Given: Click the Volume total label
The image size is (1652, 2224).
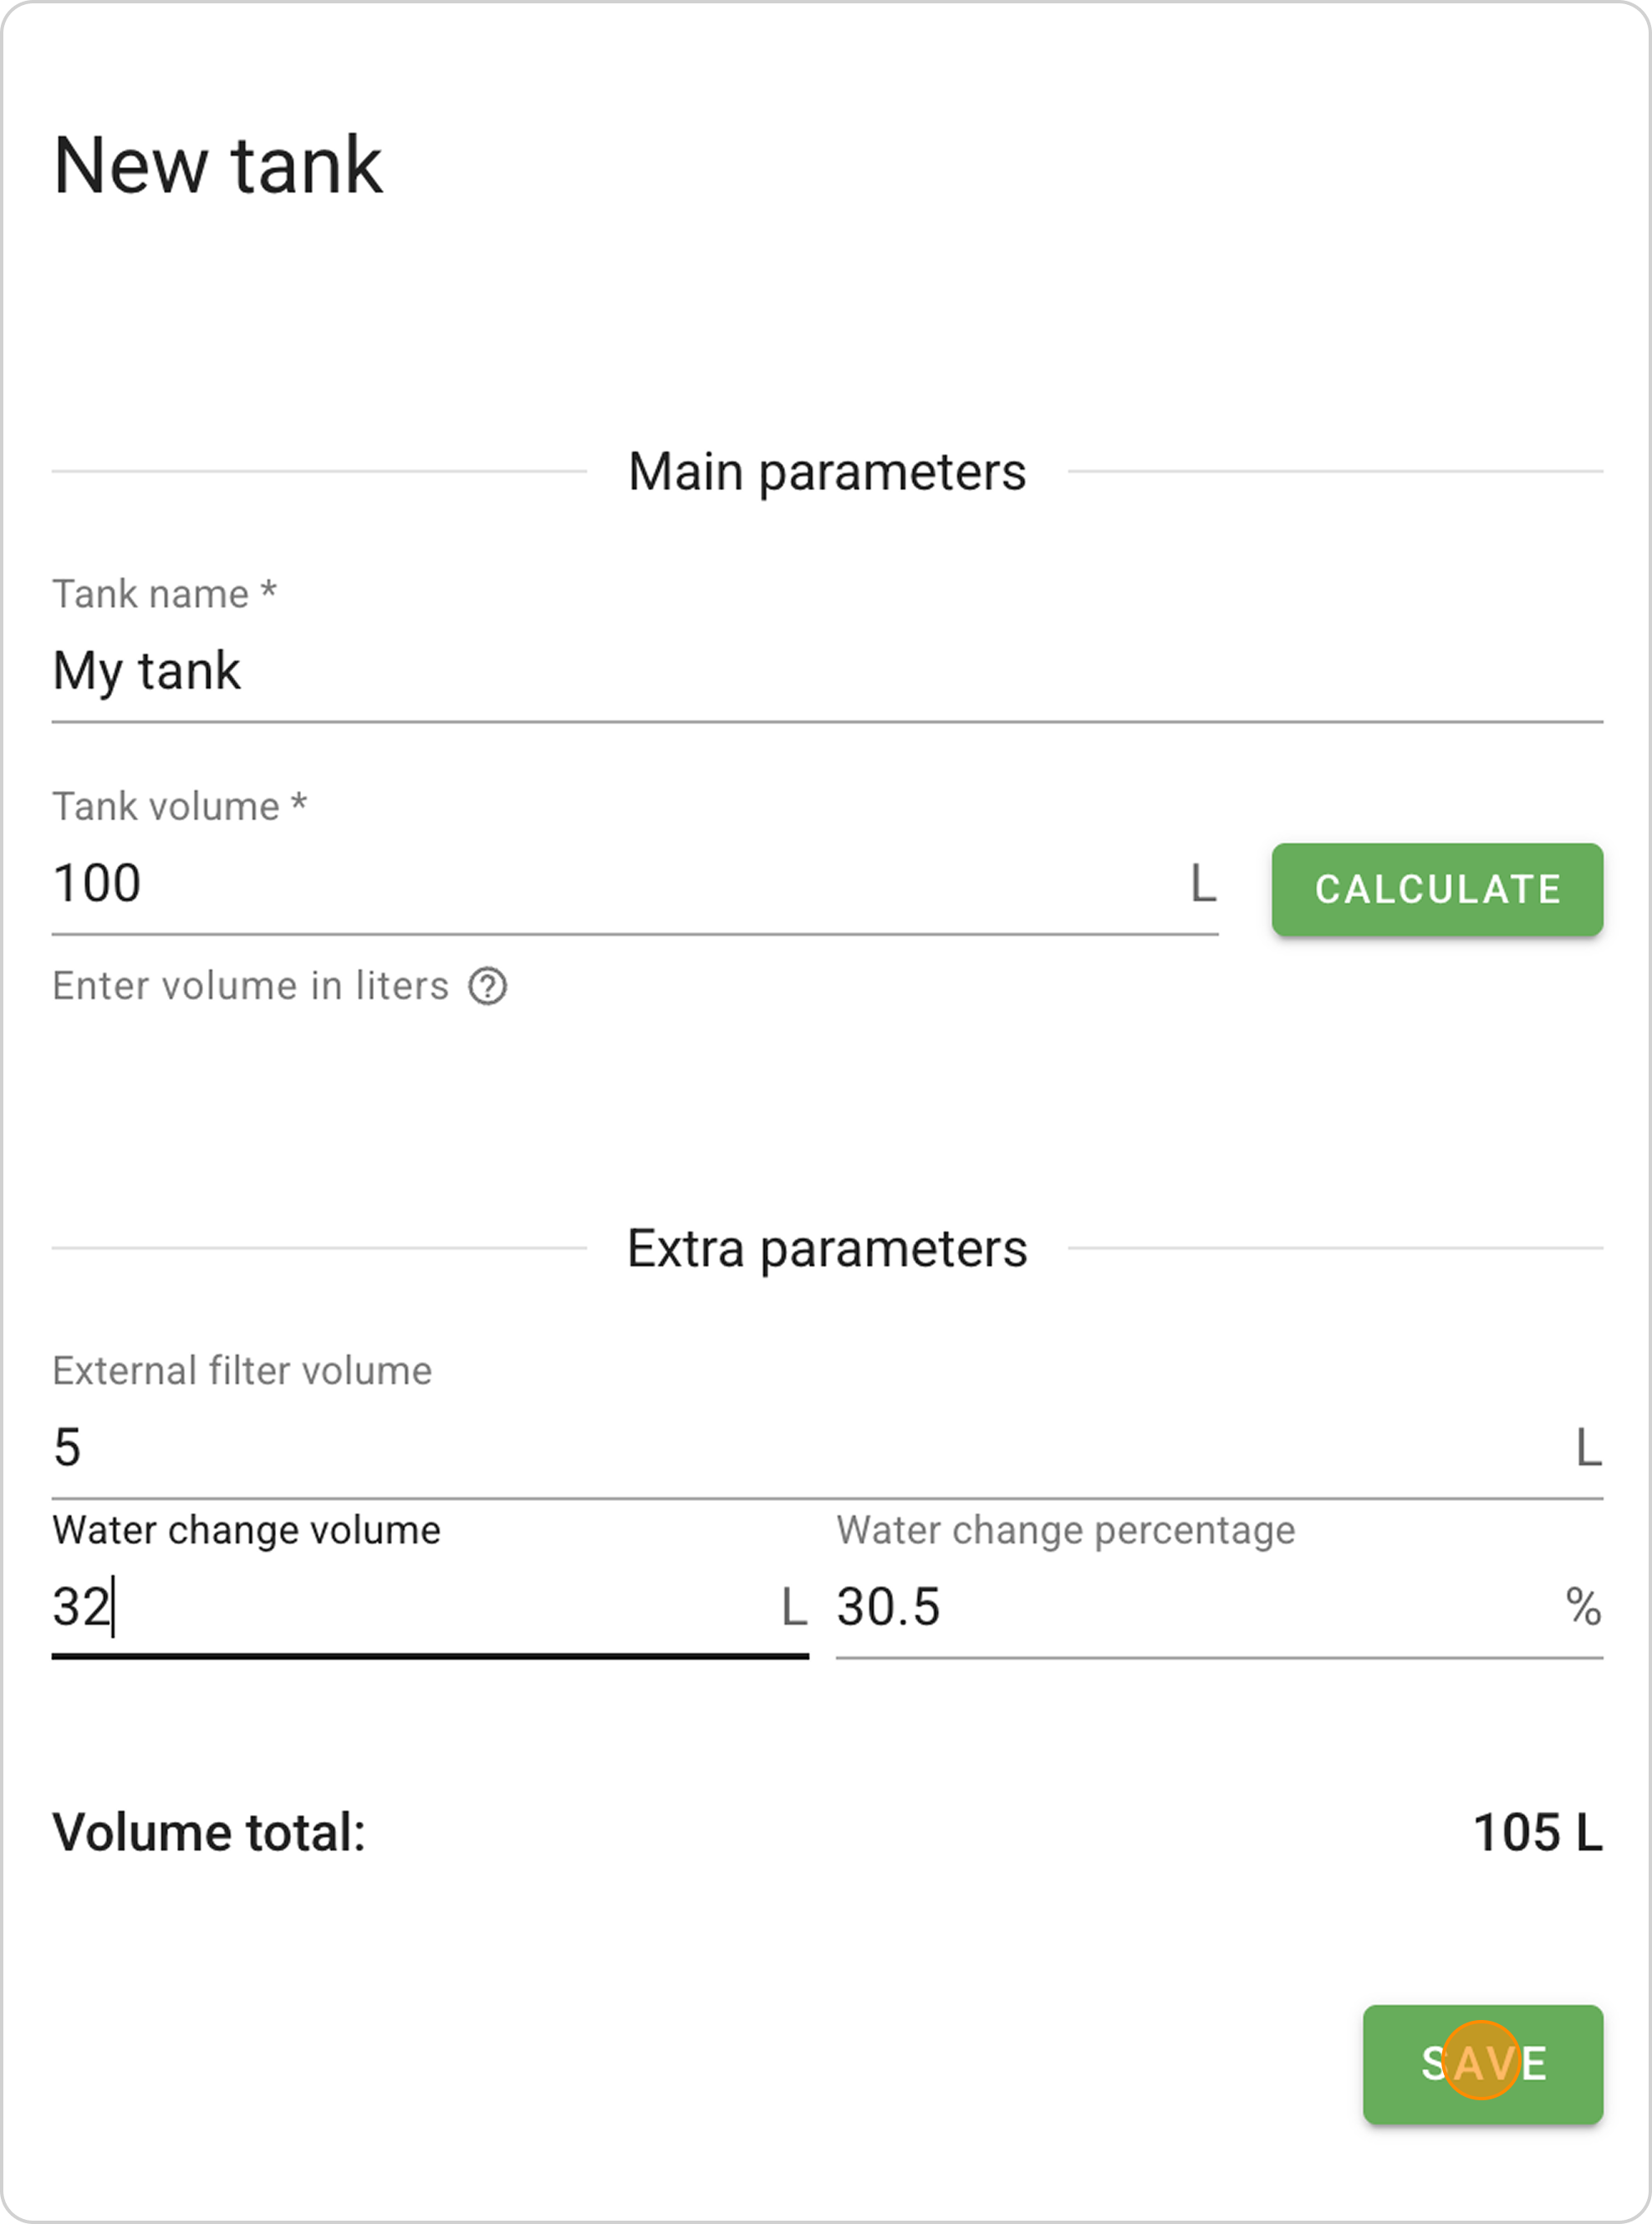Looking at the screenshot, I should [209, 1833].
